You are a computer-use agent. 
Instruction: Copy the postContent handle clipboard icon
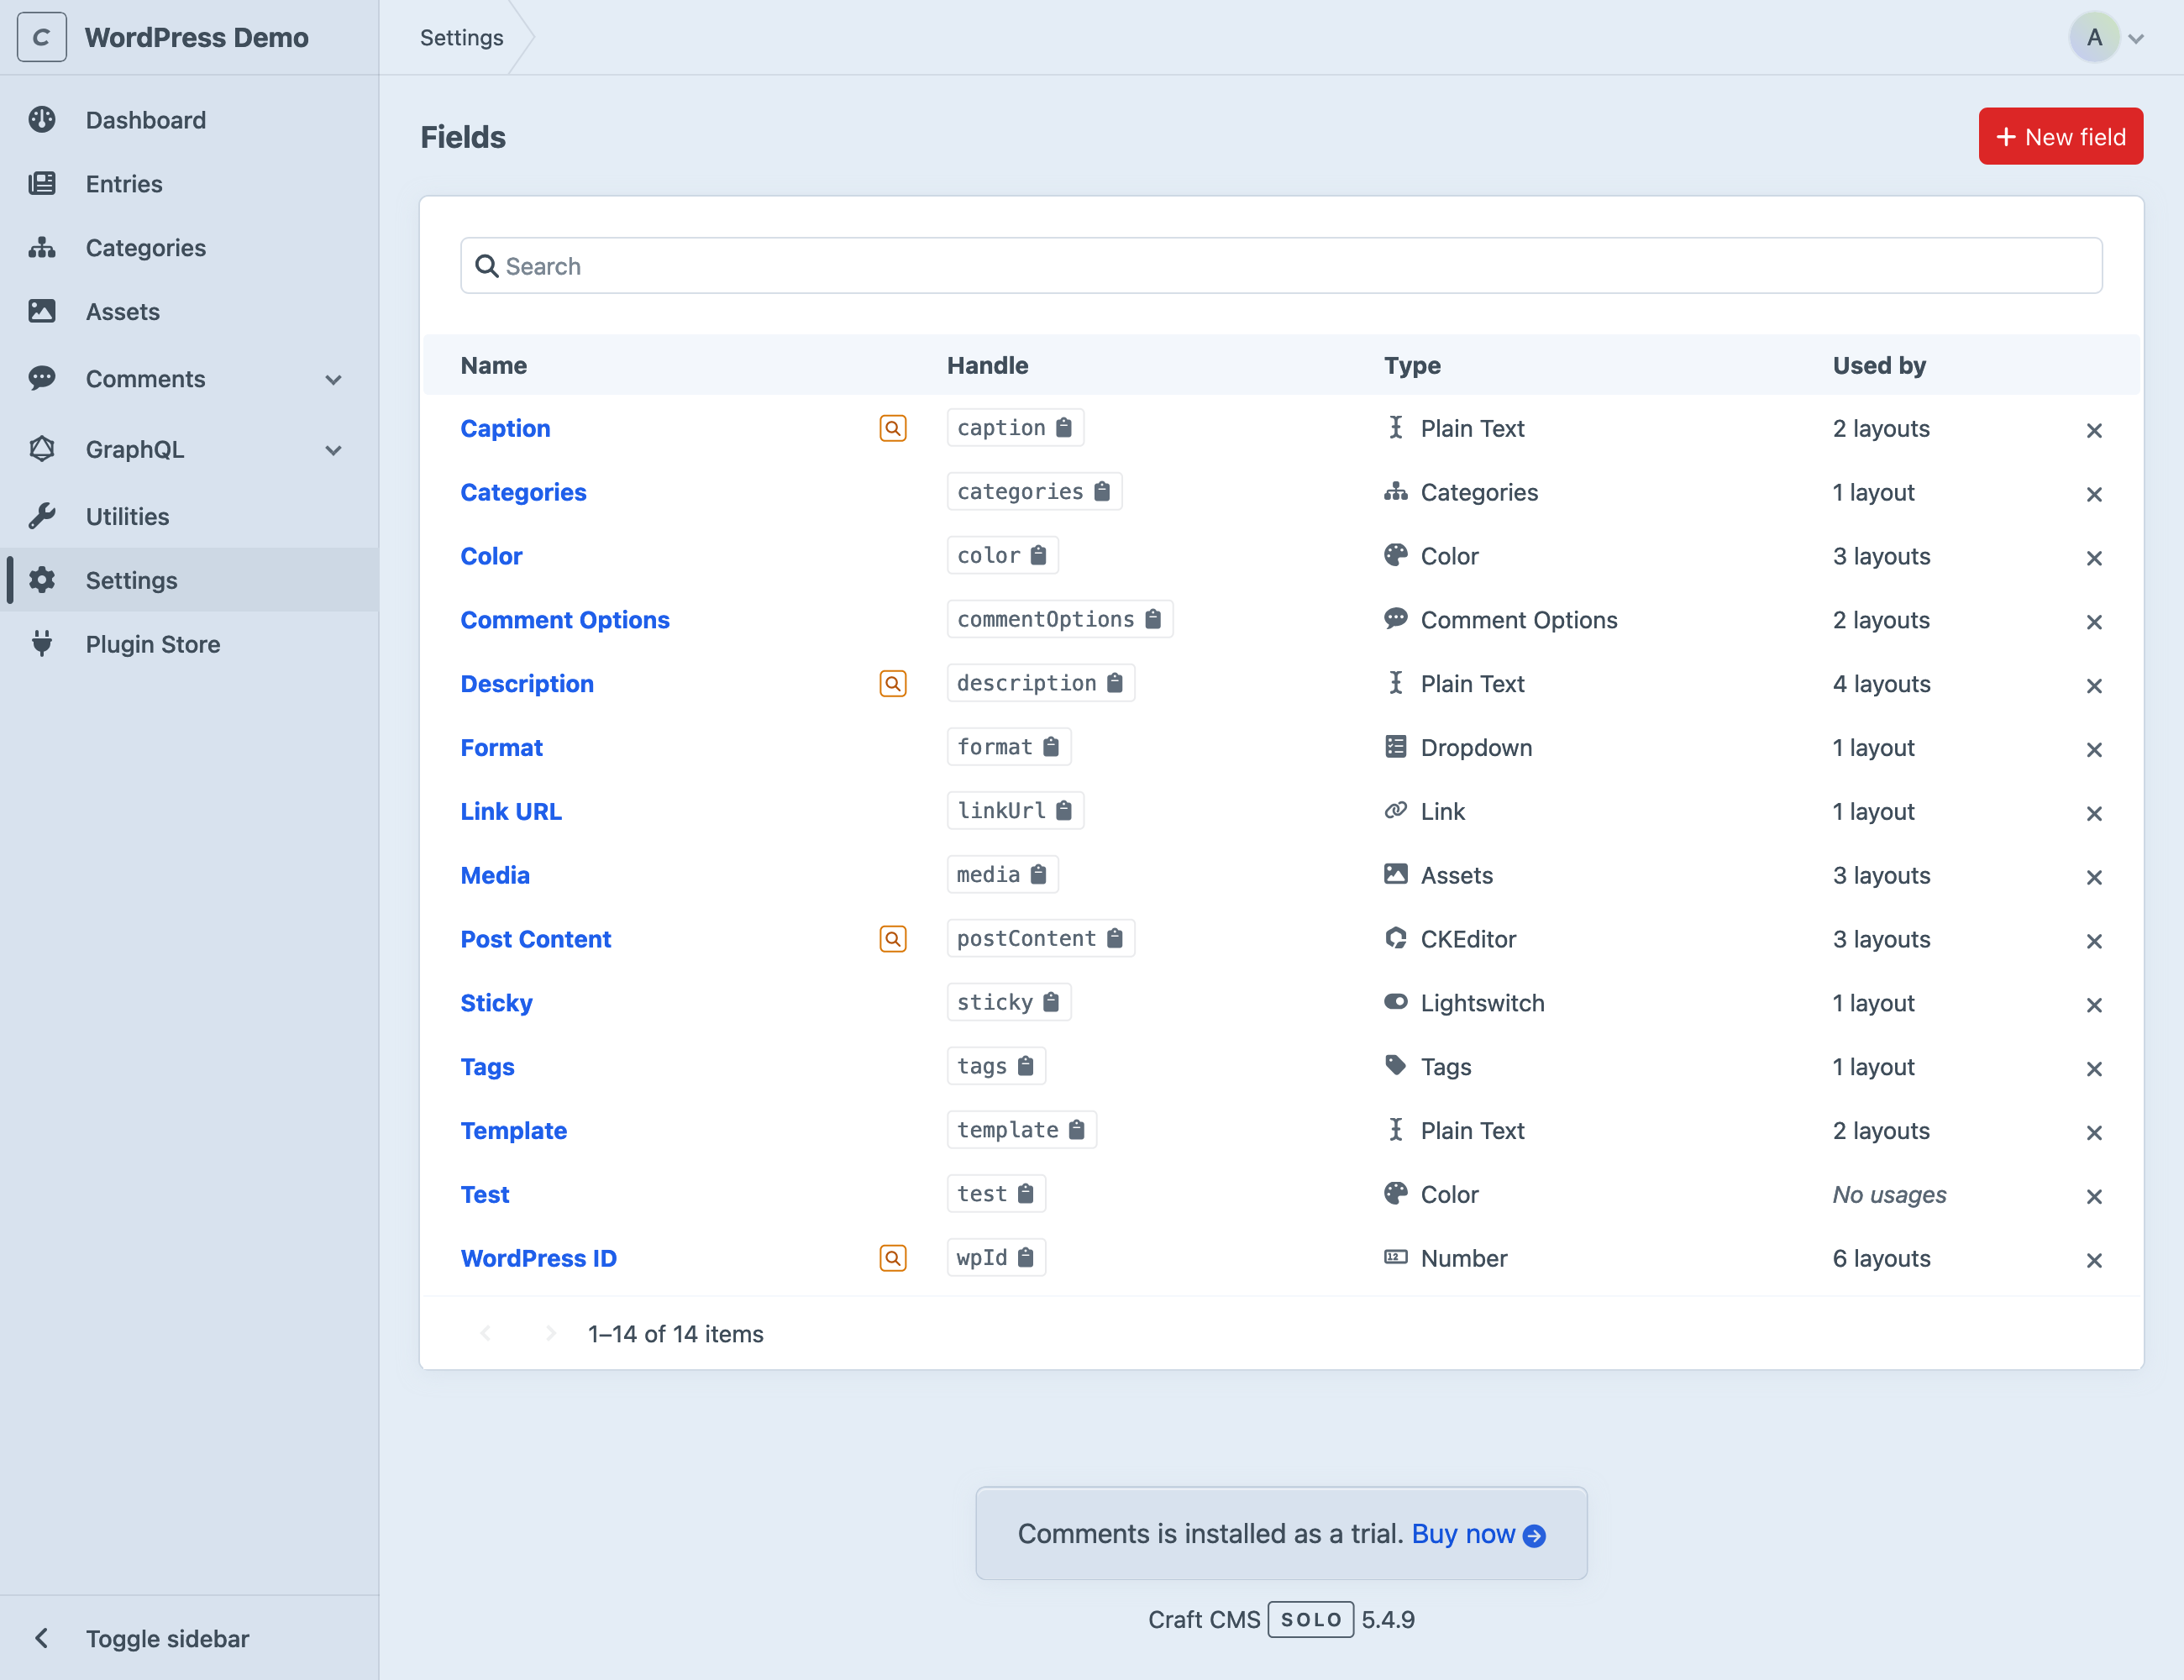1114,938
